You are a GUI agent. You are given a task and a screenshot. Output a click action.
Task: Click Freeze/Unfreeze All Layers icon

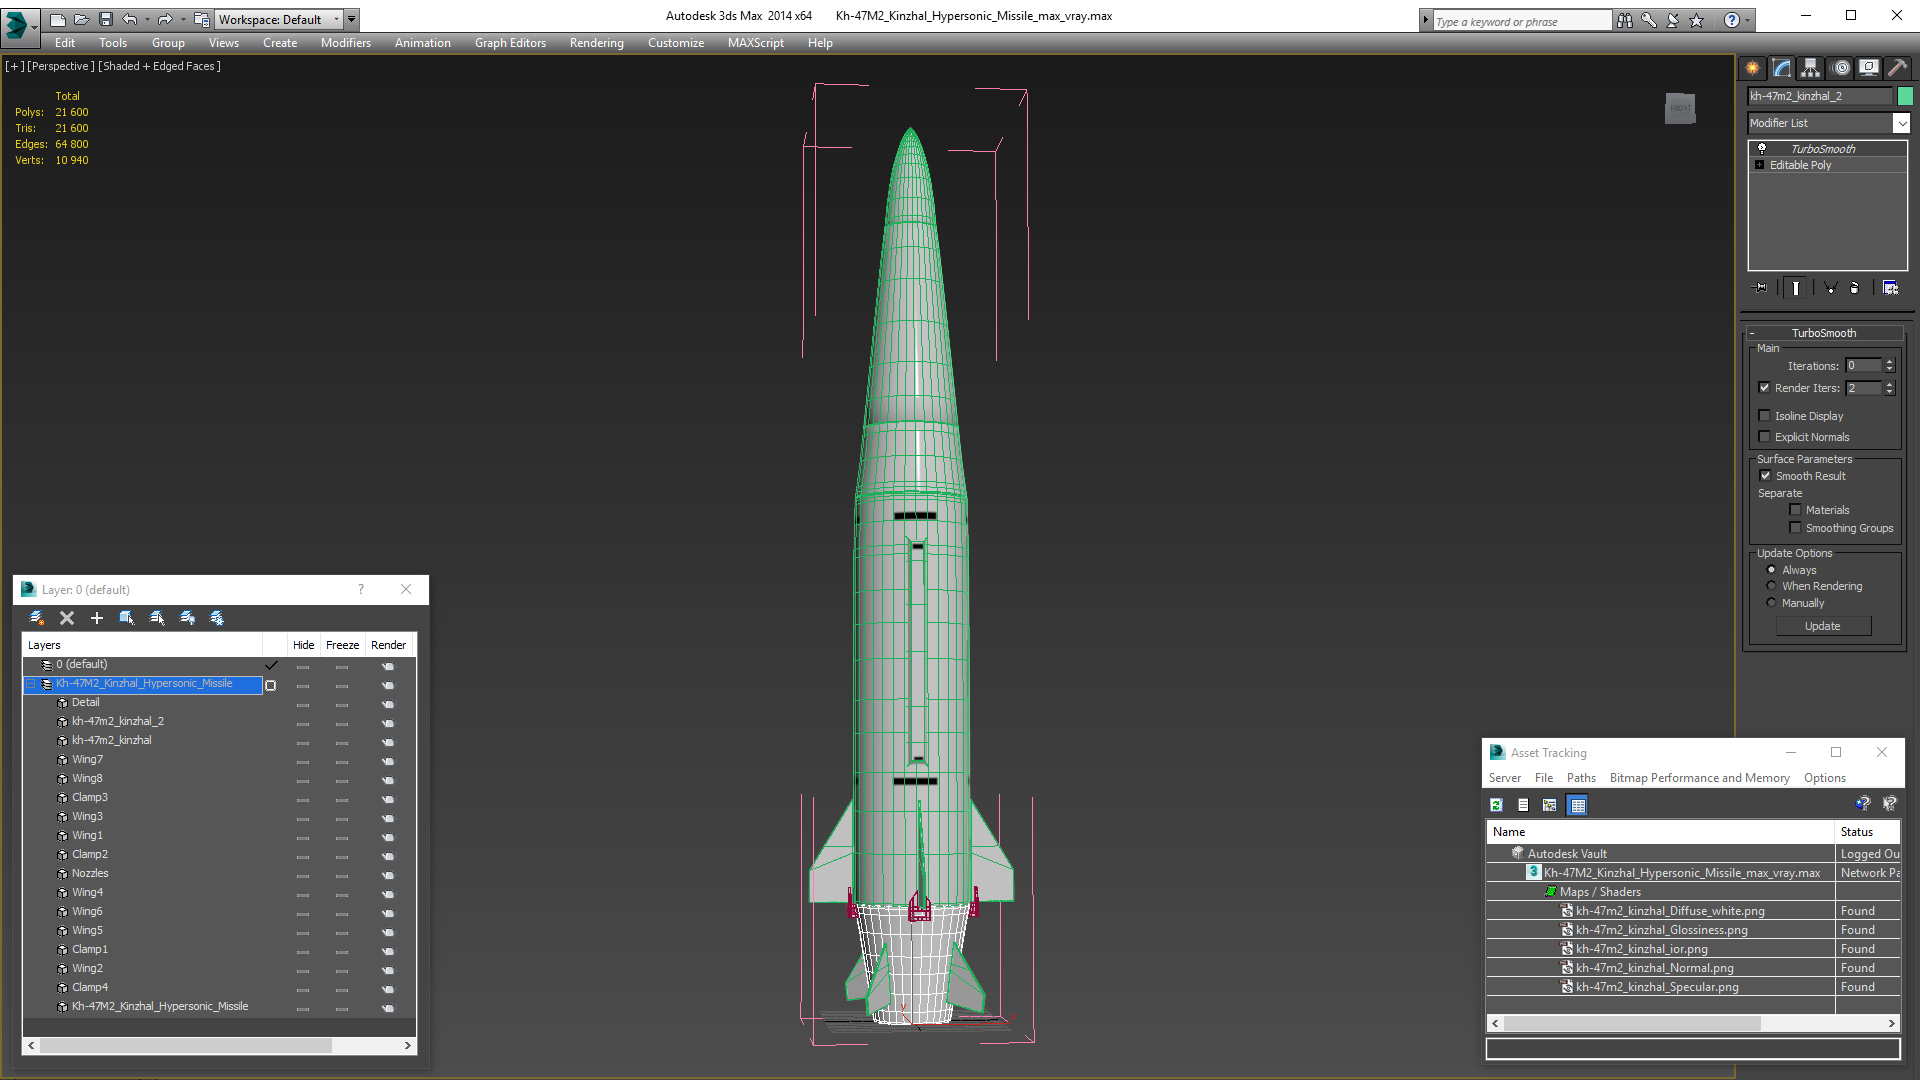click(x=217, y=618)
